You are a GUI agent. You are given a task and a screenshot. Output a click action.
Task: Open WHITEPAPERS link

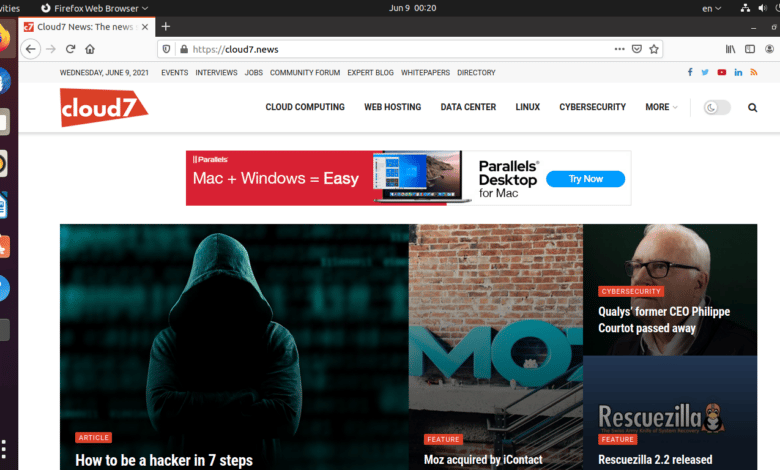click(x=425, y=73)
